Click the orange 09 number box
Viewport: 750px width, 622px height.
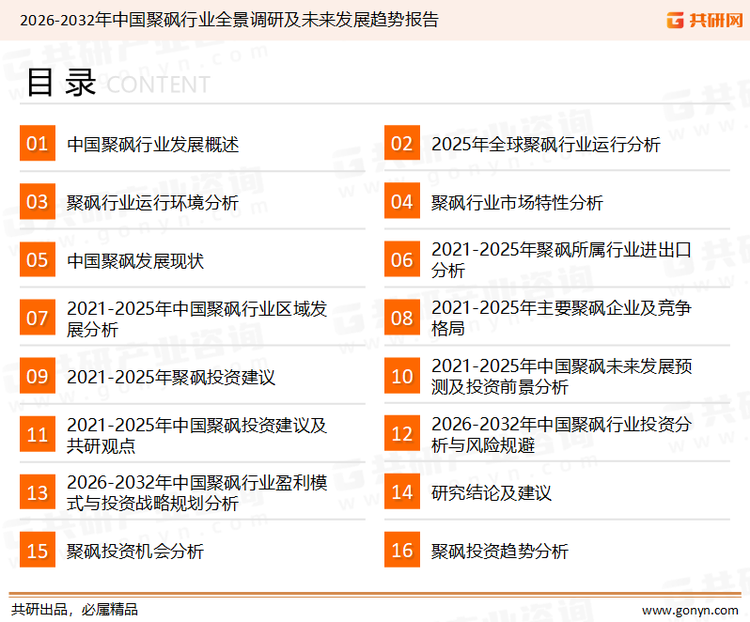coord(37,376)
